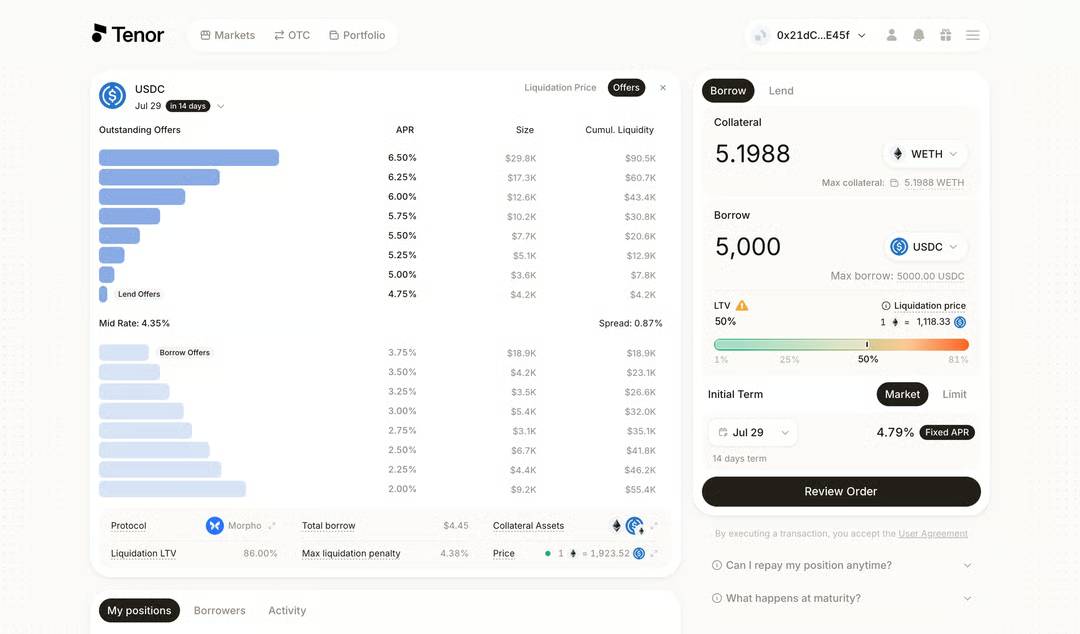1080x634 pixels.
Task: Click the Collateral Assets ETH icon
Action: (616, 526)
